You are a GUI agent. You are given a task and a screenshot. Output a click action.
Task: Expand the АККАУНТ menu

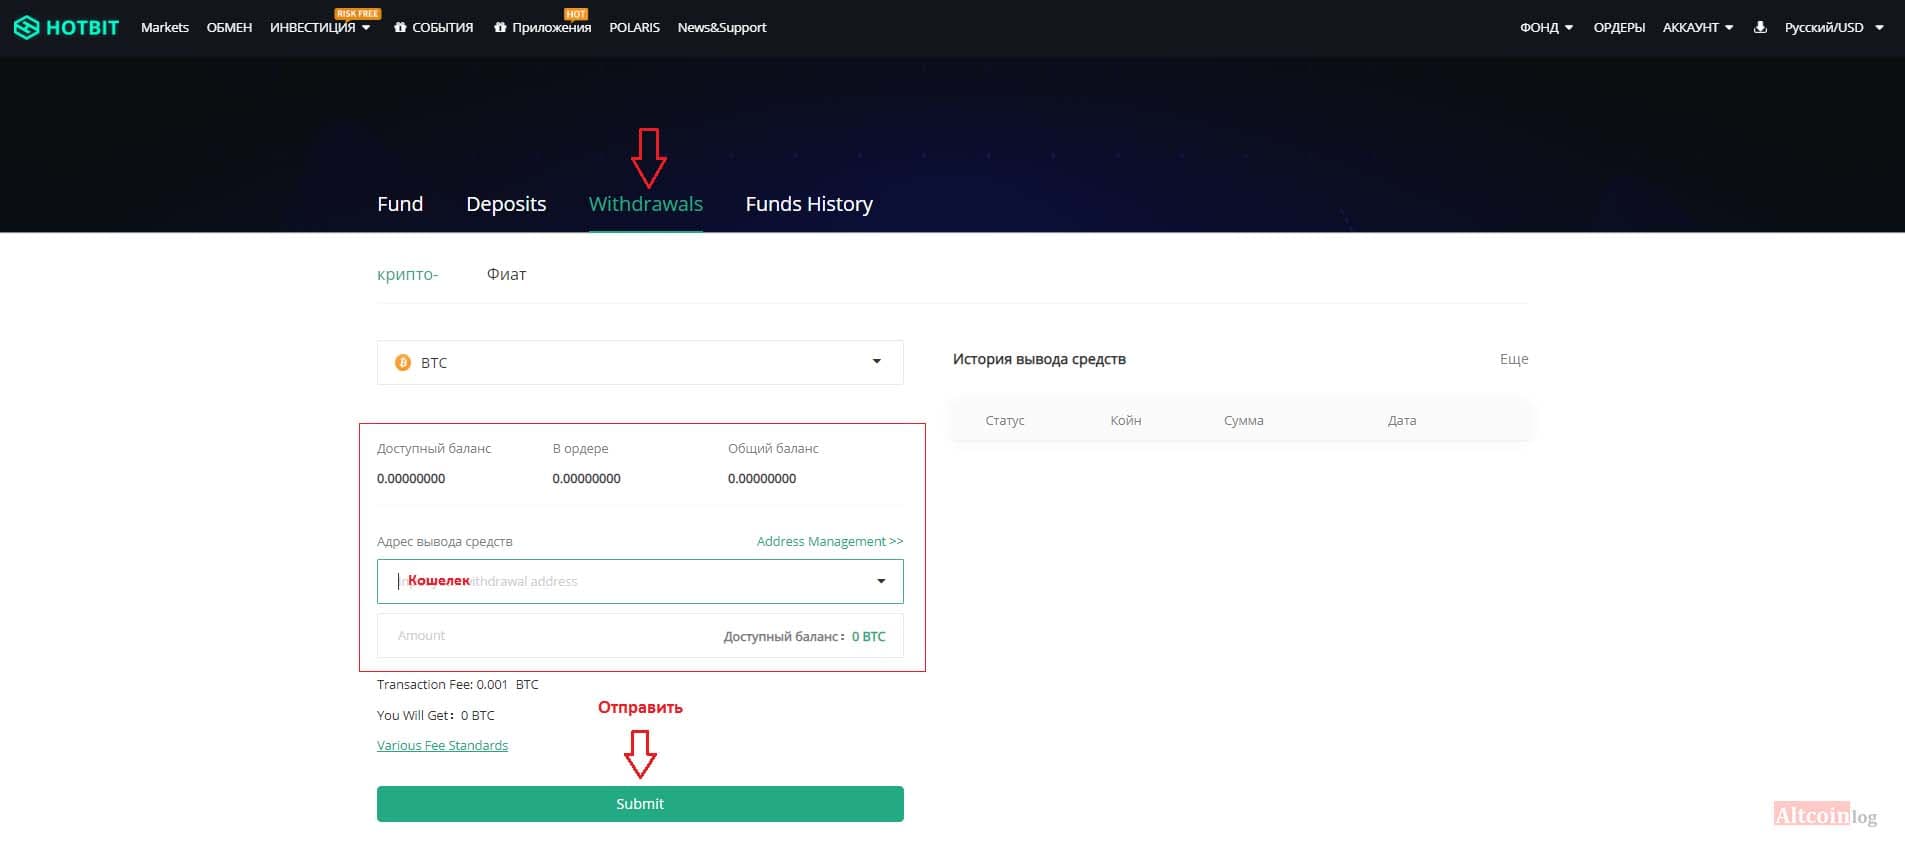pyautogui.click(x=1698, y=28)
